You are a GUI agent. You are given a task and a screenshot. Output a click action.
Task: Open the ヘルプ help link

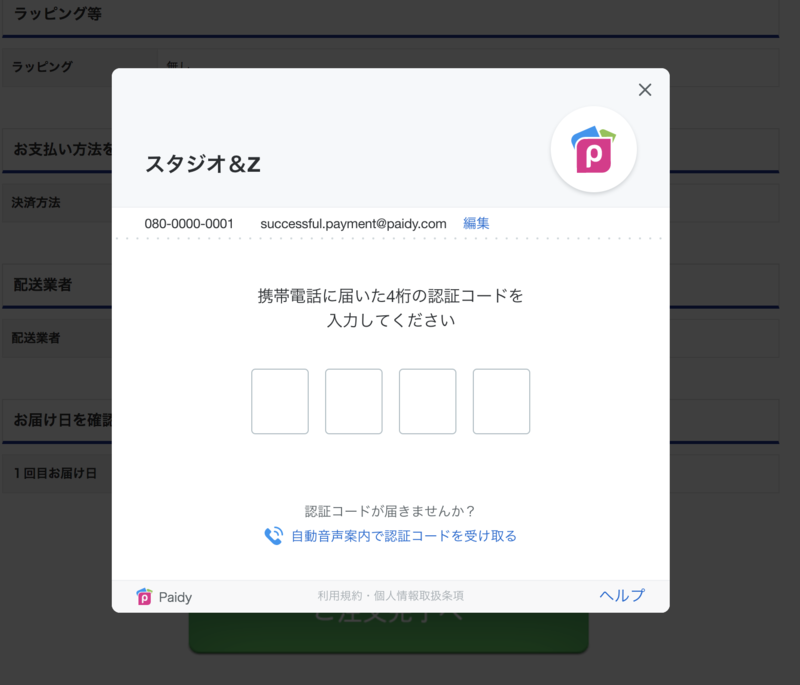[622, 595]
